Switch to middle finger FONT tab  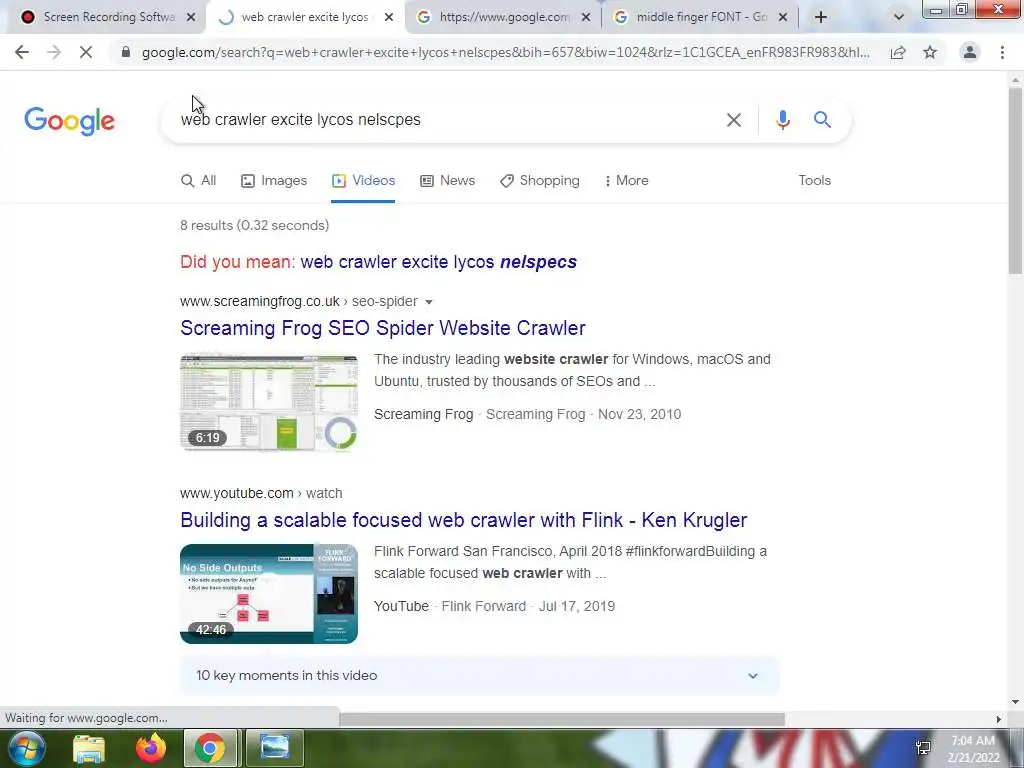point(699,17)
